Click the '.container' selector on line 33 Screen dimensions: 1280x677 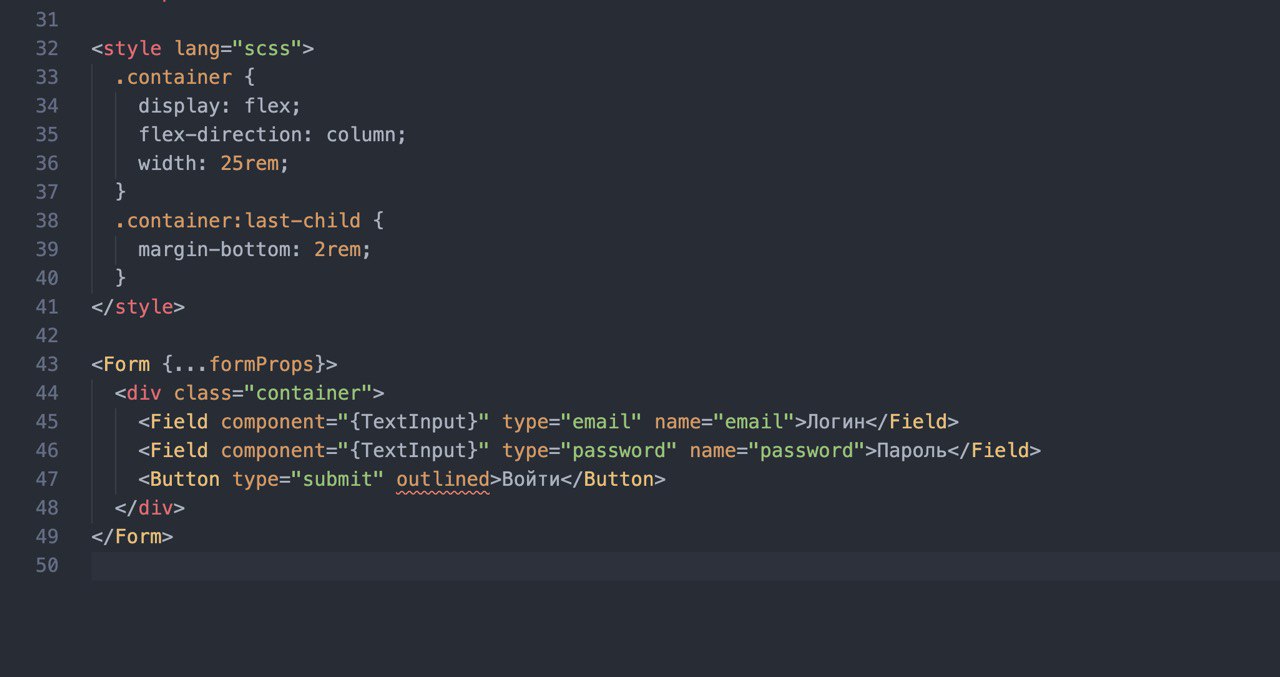pyautogui.click(x=173, y=77)
